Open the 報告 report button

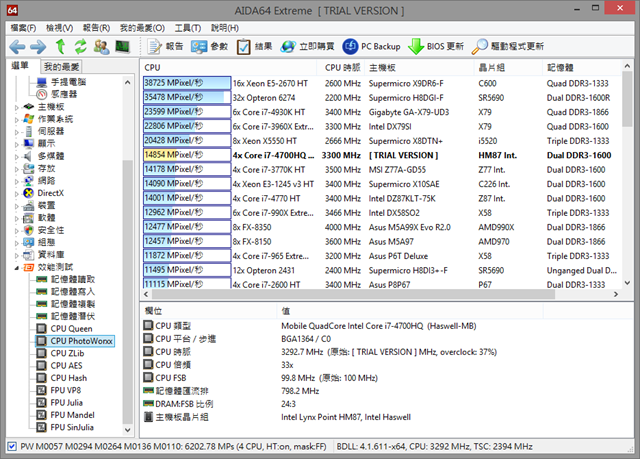point(165,47)
